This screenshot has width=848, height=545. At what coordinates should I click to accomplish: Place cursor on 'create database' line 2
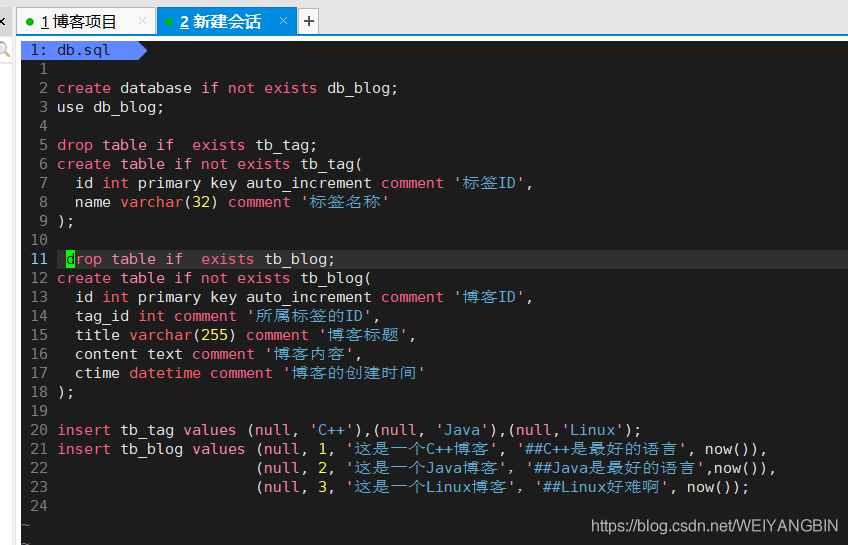[x=227, y=88]
